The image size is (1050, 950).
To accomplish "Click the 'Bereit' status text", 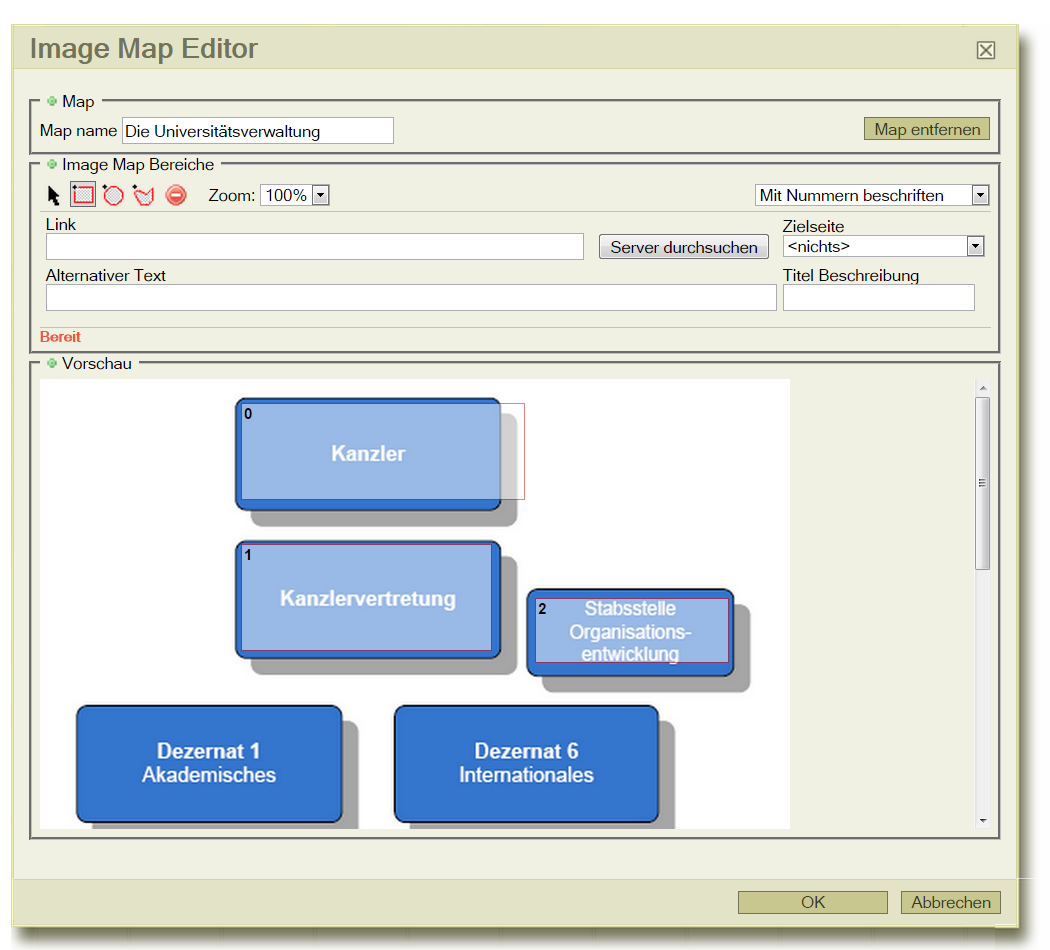I will [x=60, y=337].
